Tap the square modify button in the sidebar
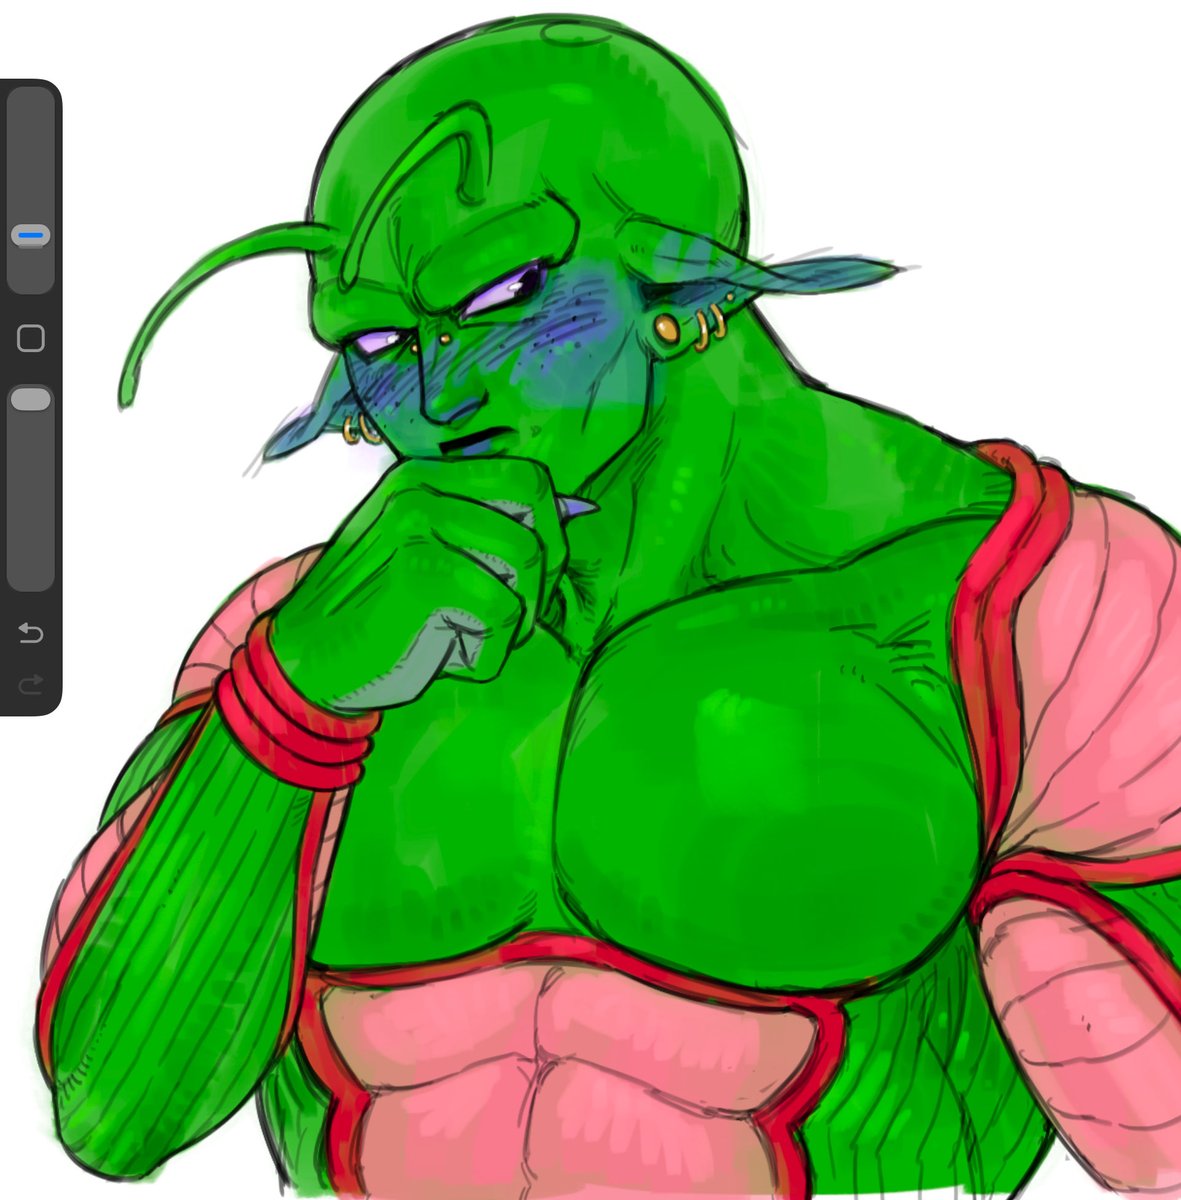This screenshot has width=1181, height=1200. tap(31, 338)
